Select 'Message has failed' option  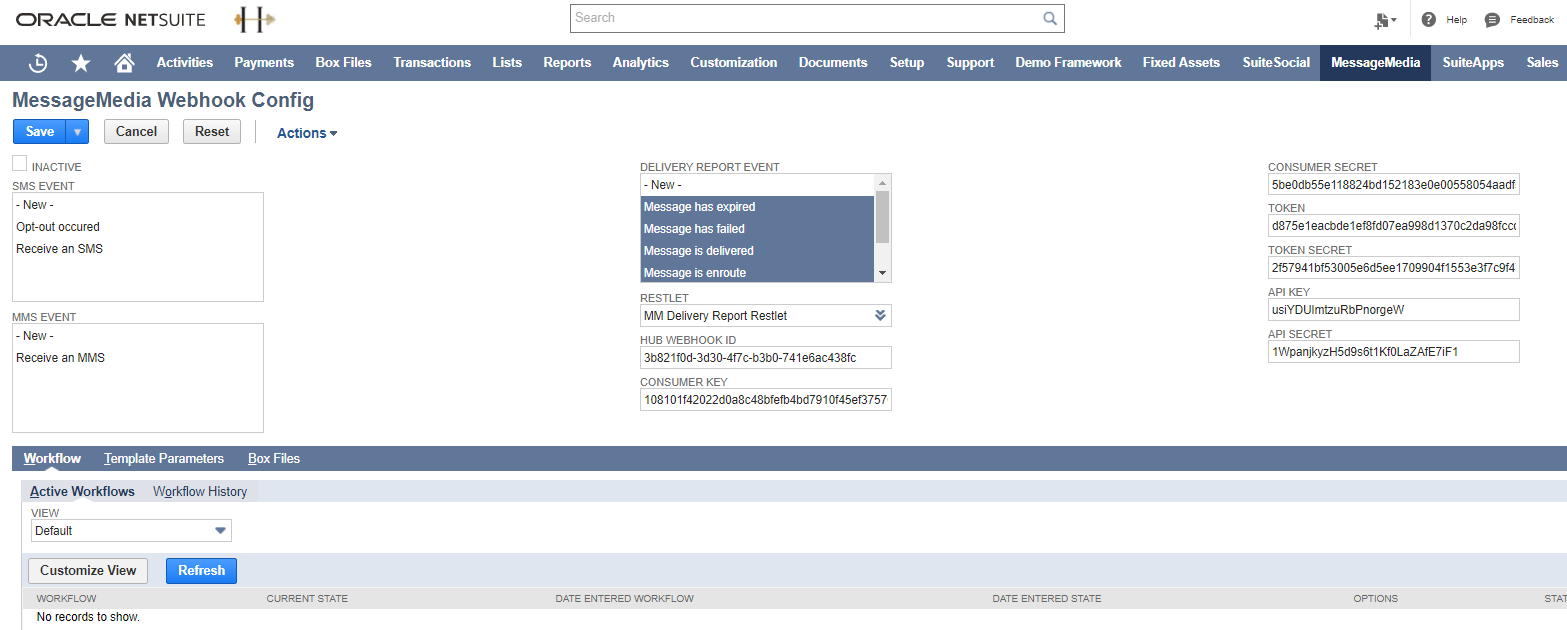coord(757,229)
